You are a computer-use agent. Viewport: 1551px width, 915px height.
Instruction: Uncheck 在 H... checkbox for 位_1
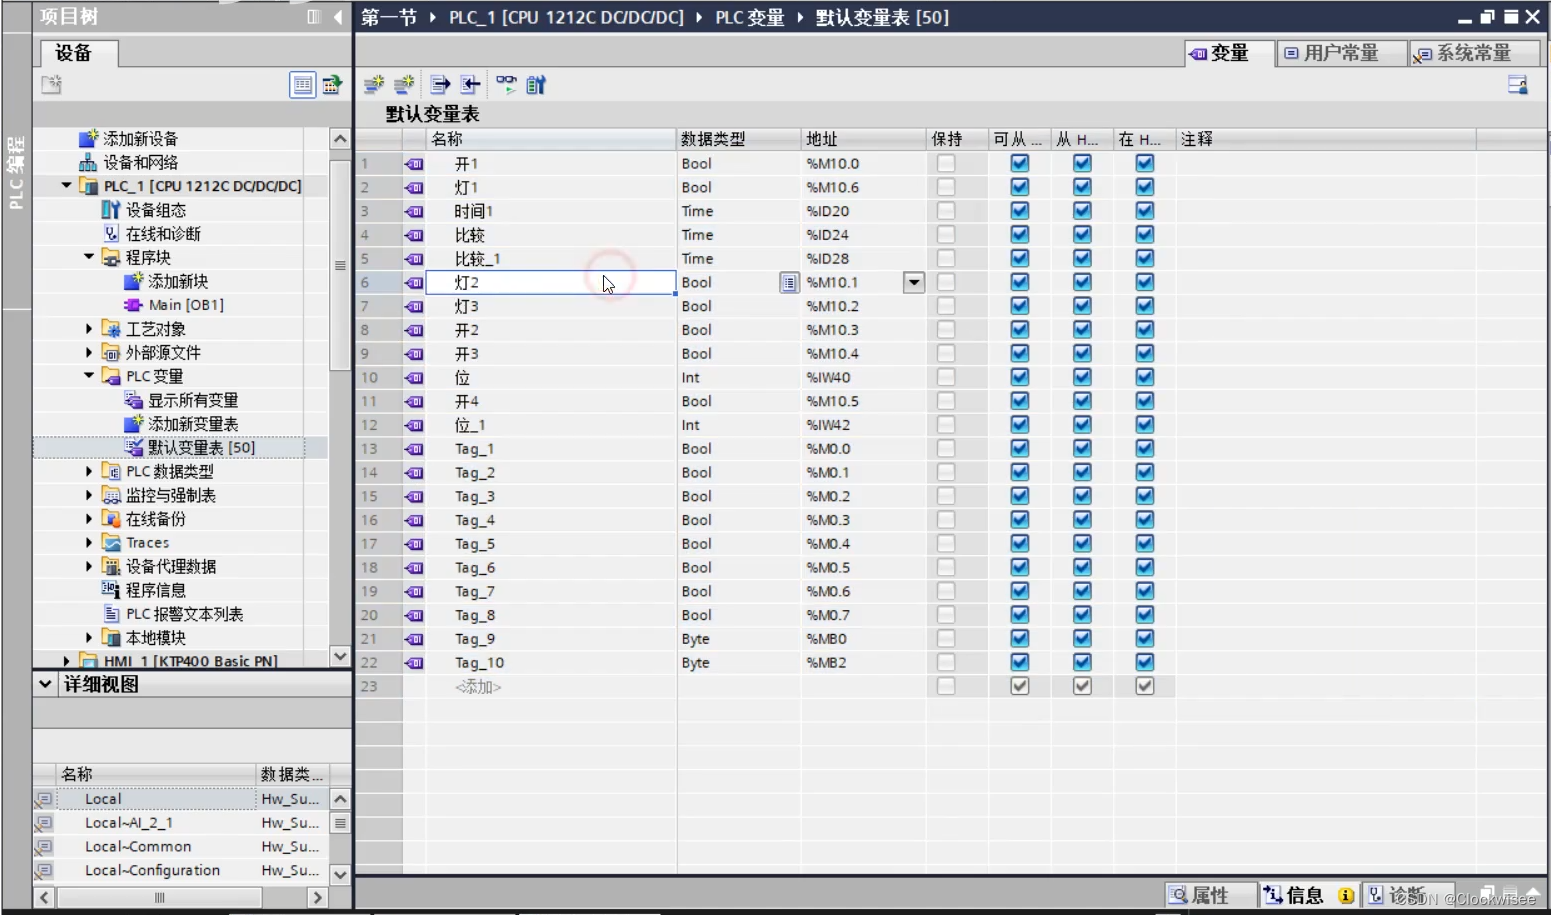(x=1145, y=425)
